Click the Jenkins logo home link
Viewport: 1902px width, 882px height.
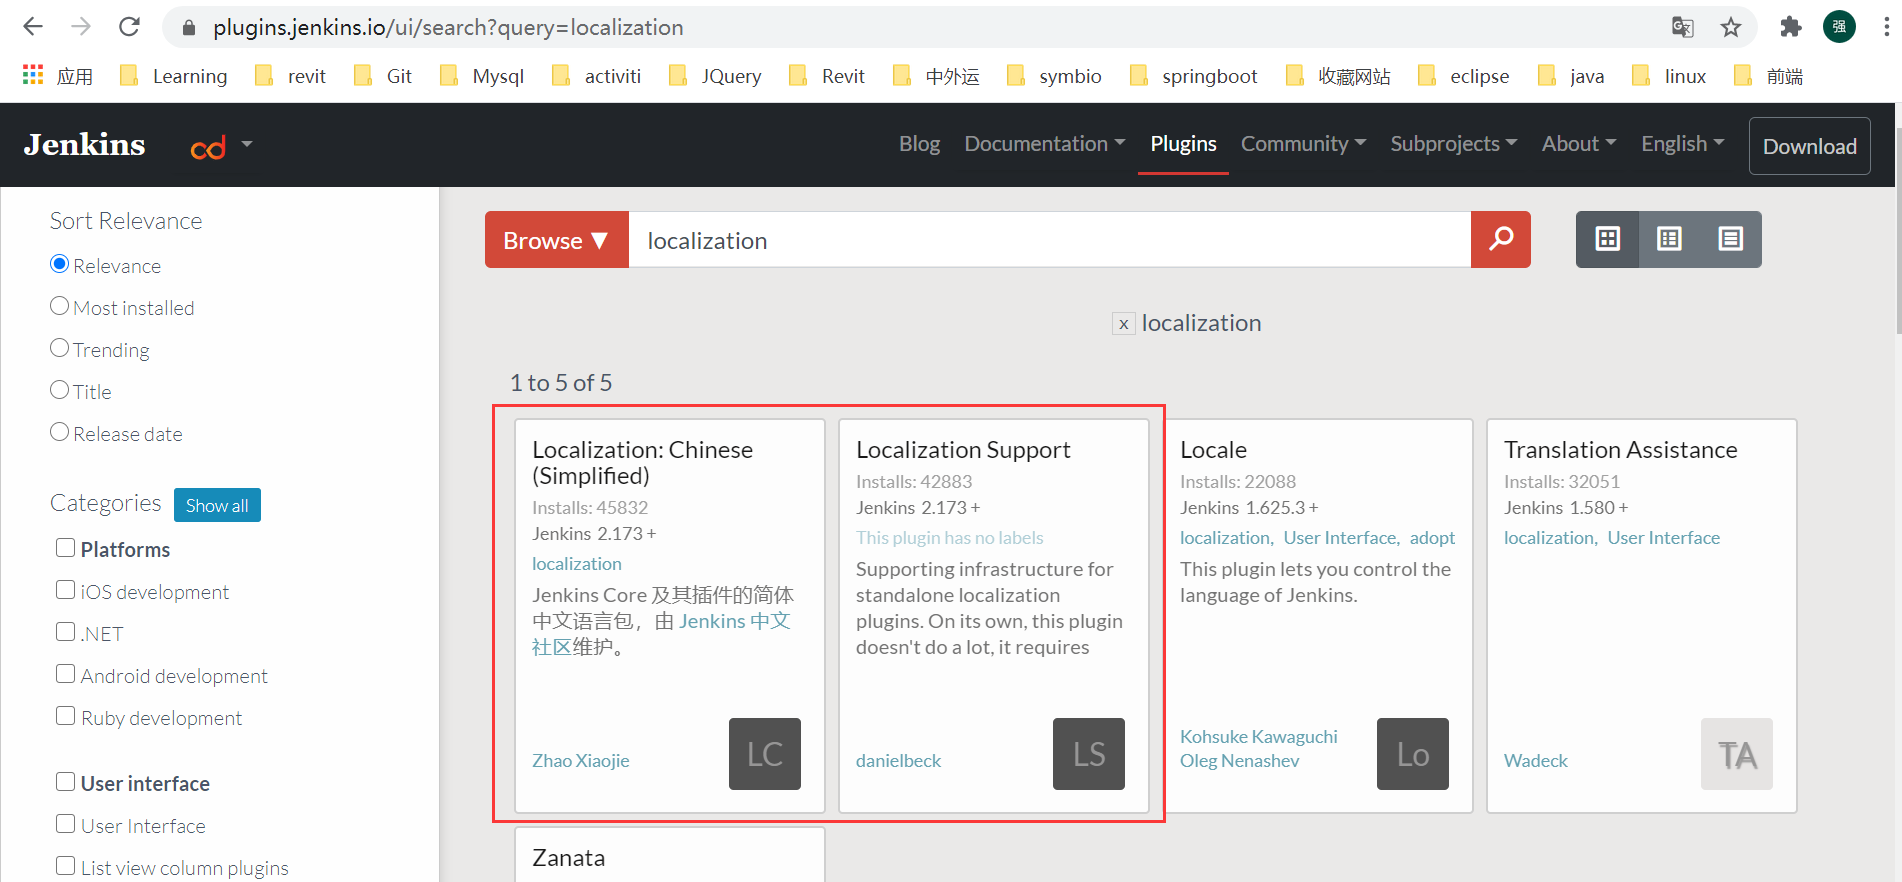pos(85,145)
